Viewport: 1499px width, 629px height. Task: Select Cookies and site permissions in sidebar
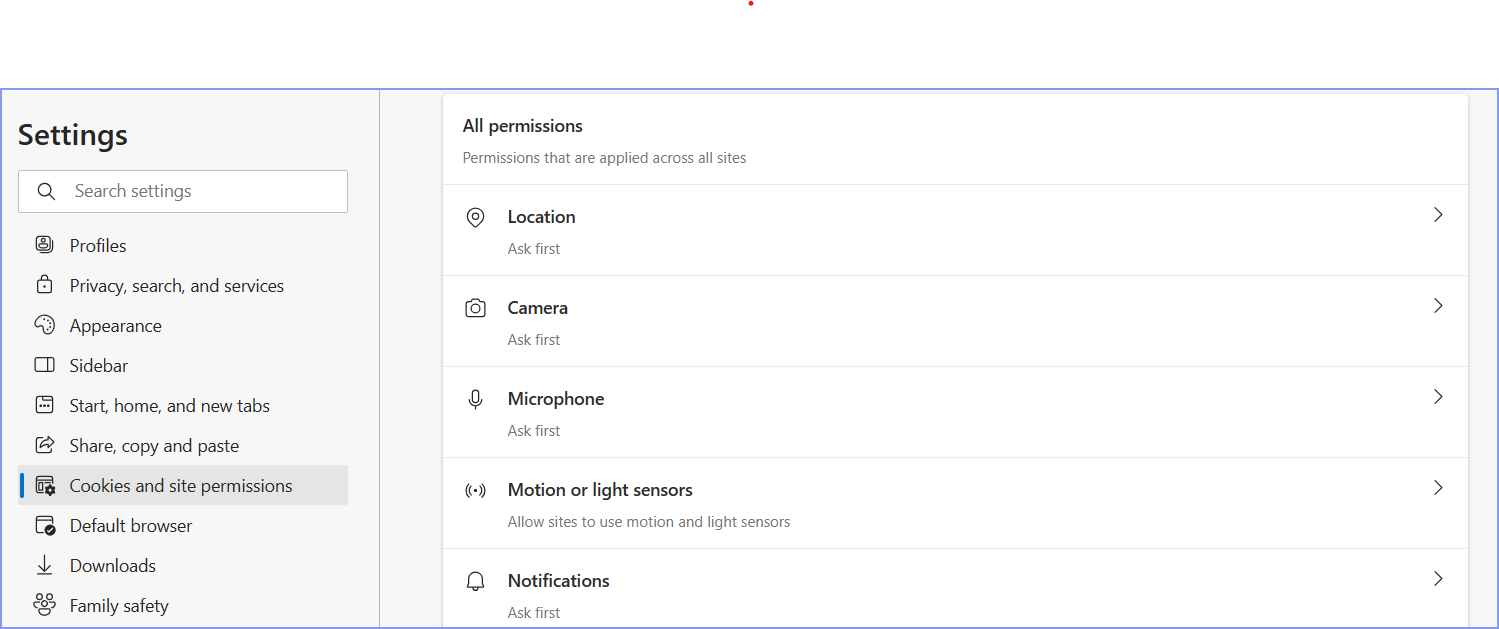coord(180,484)
